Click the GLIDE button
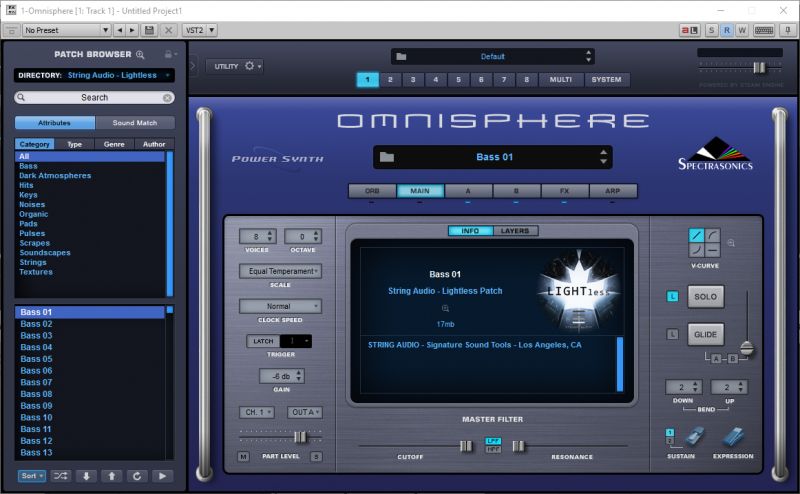The width and height of the screenshot is (800, 494). pyautogui.click(x=706, y=334)
